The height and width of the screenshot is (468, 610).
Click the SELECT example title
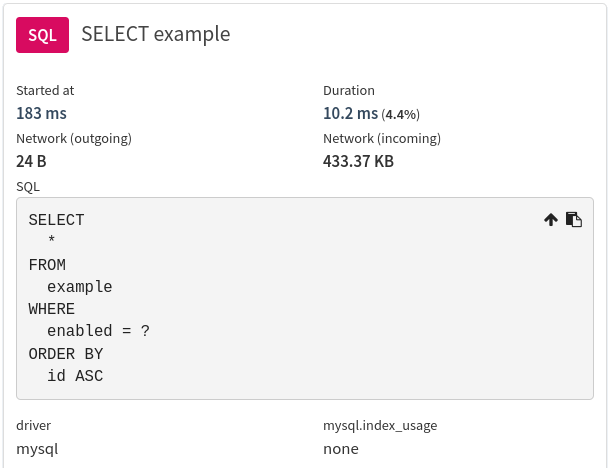pos(156,34)
